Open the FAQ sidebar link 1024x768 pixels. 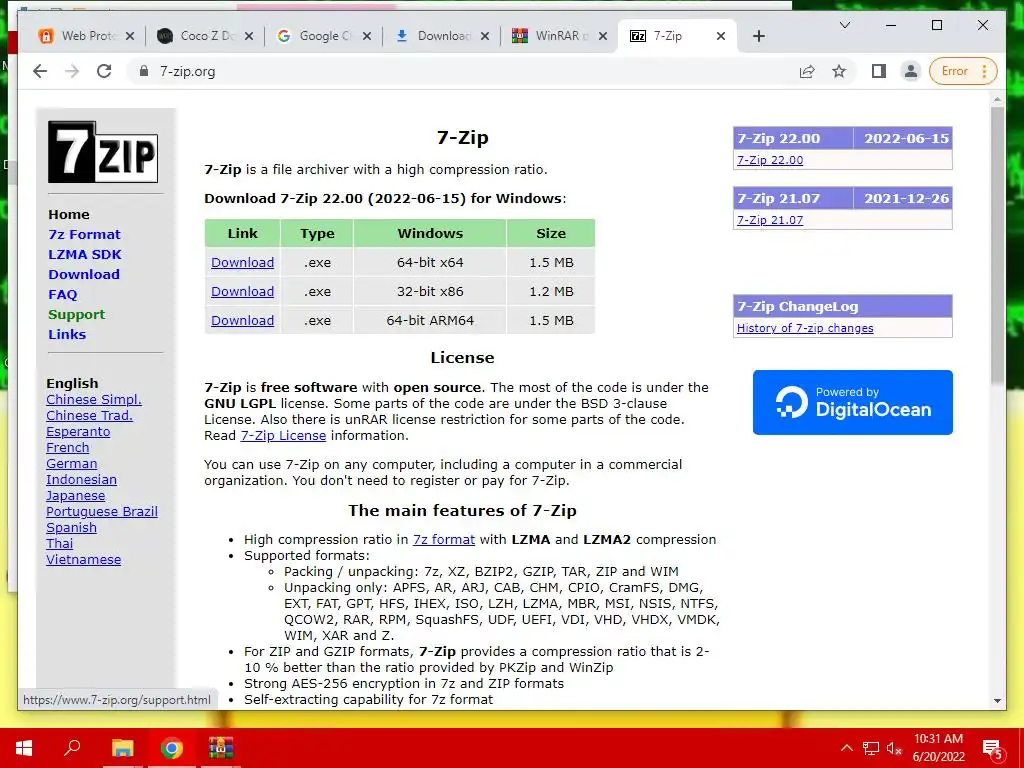(x=63, y=295)
